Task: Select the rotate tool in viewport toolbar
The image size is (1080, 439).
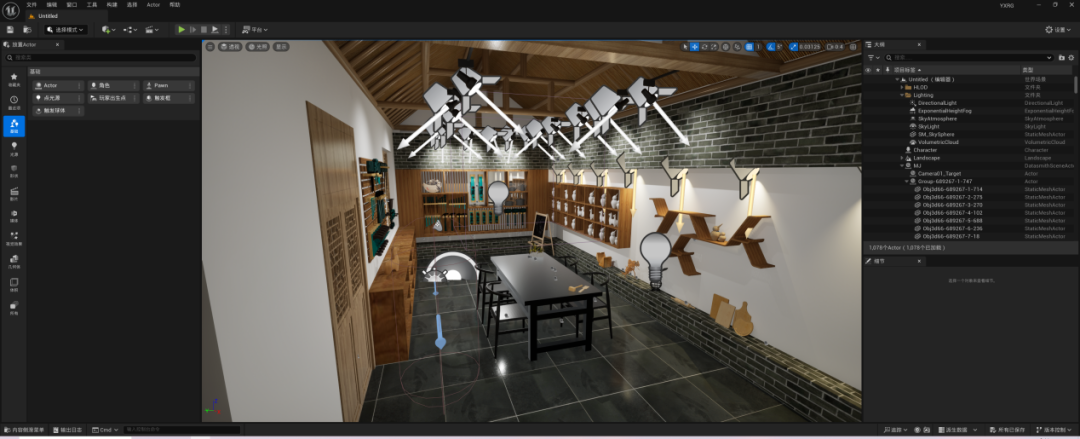Action: click(705, 47)
